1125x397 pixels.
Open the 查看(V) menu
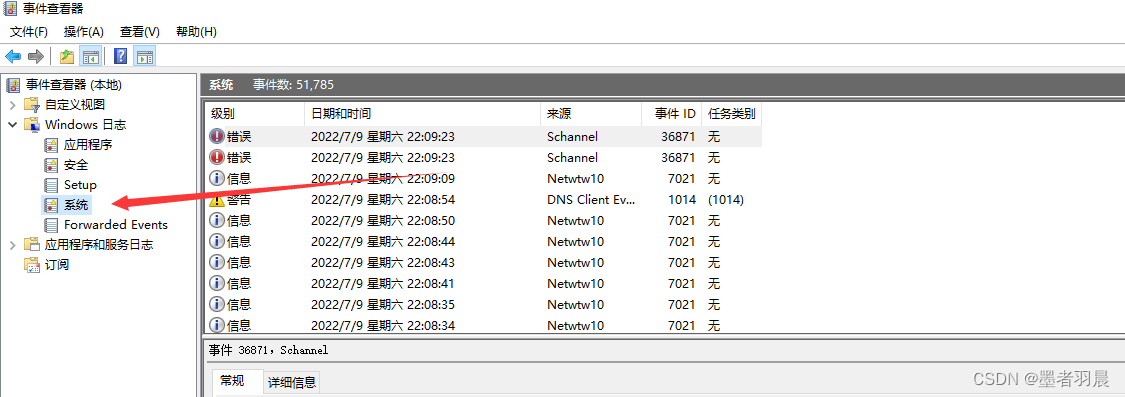140,32
